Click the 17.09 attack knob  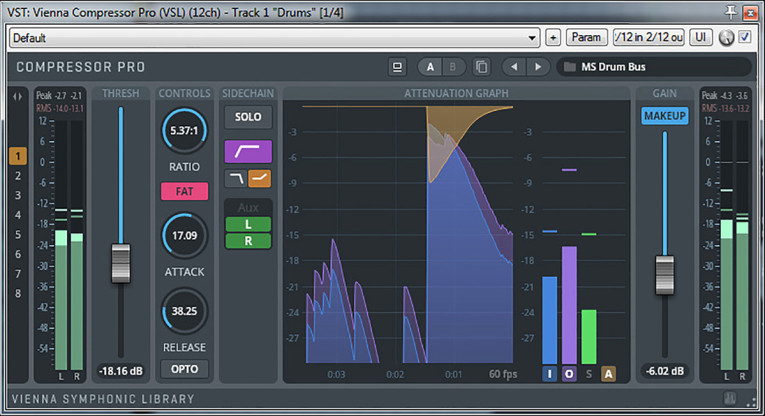[x=184, y=236]
